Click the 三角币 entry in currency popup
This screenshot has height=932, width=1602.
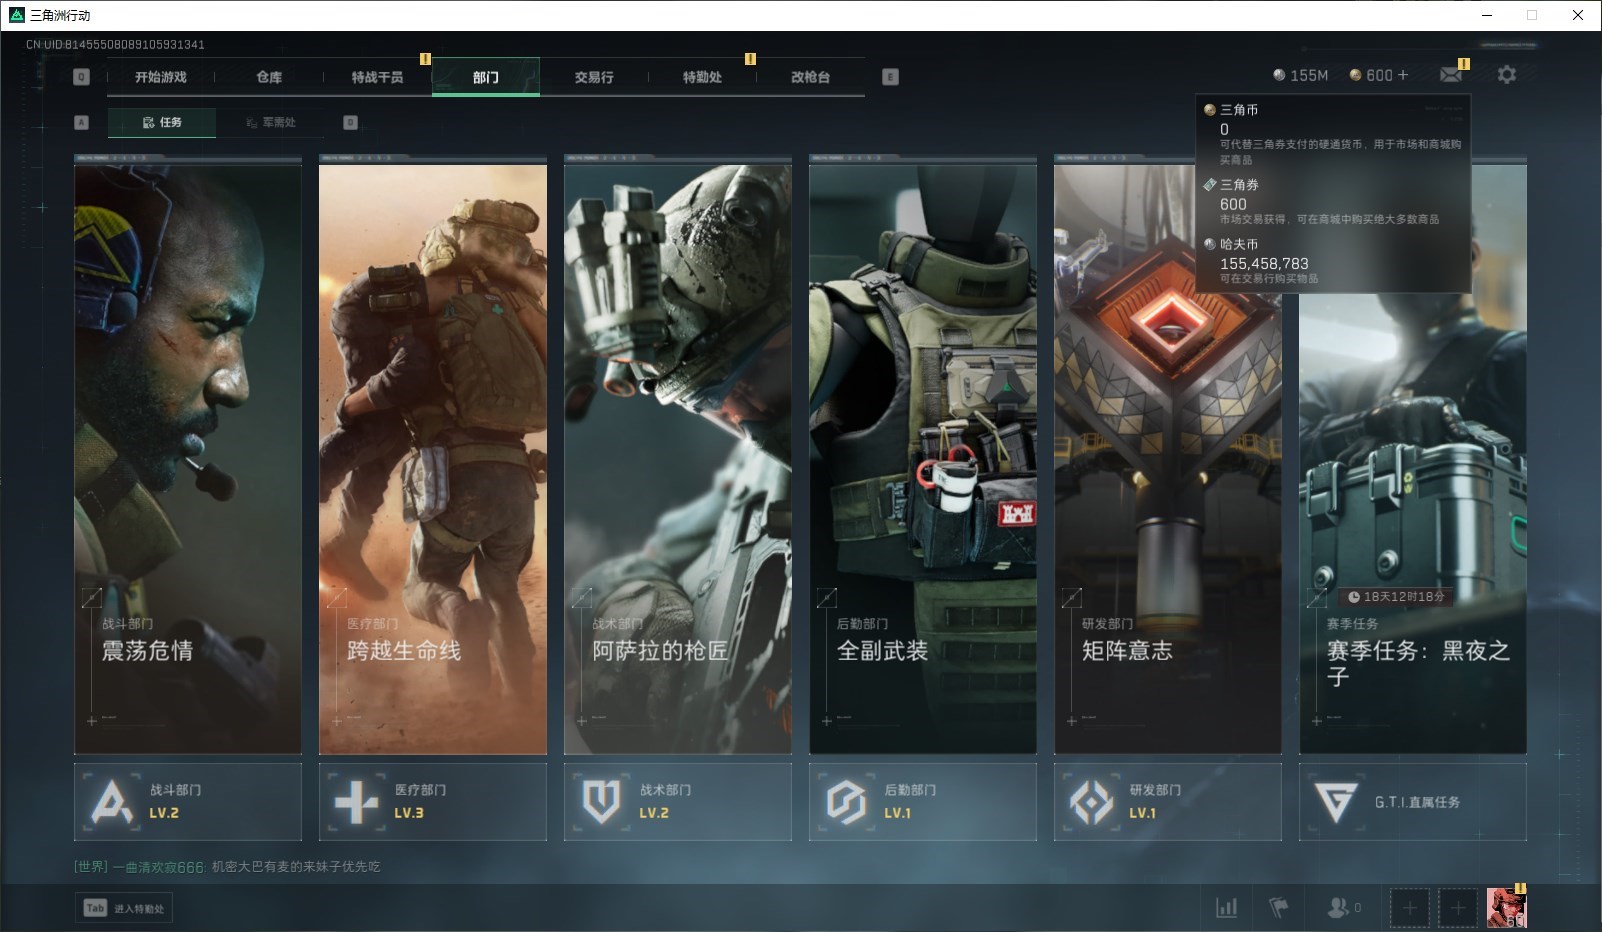coord(1333,134)
